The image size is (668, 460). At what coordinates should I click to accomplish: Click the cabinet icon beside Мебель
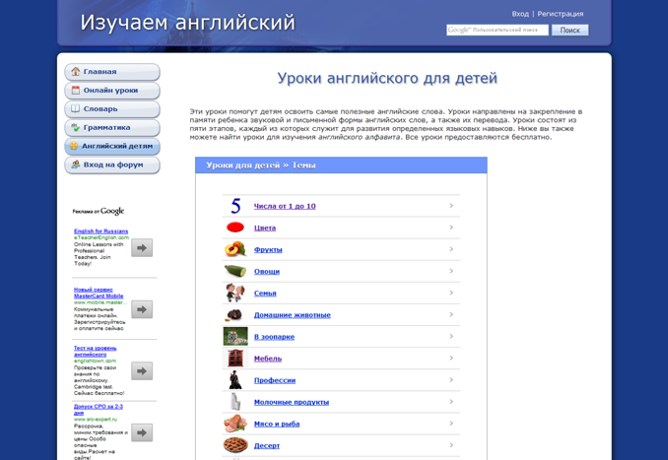[235, 358]
